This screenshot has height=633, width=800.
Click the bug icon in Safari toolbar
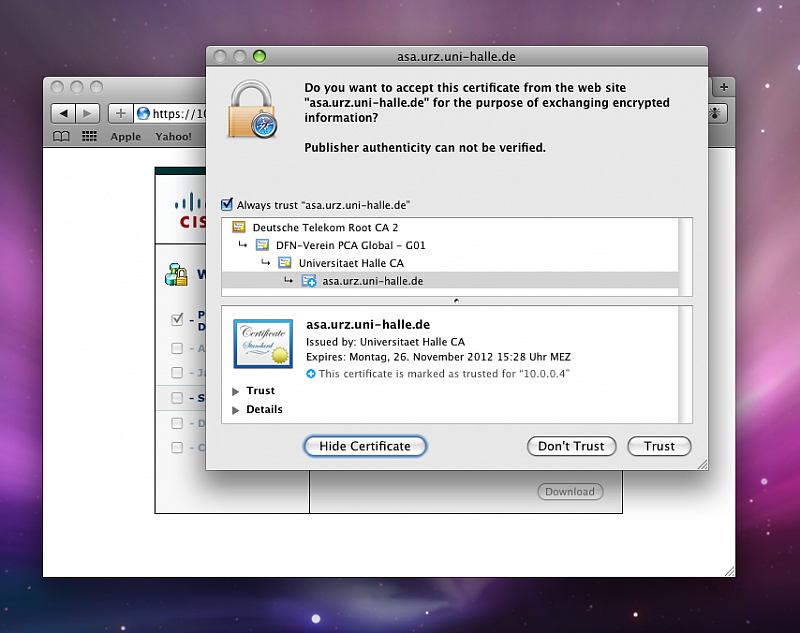coord(714,113)
